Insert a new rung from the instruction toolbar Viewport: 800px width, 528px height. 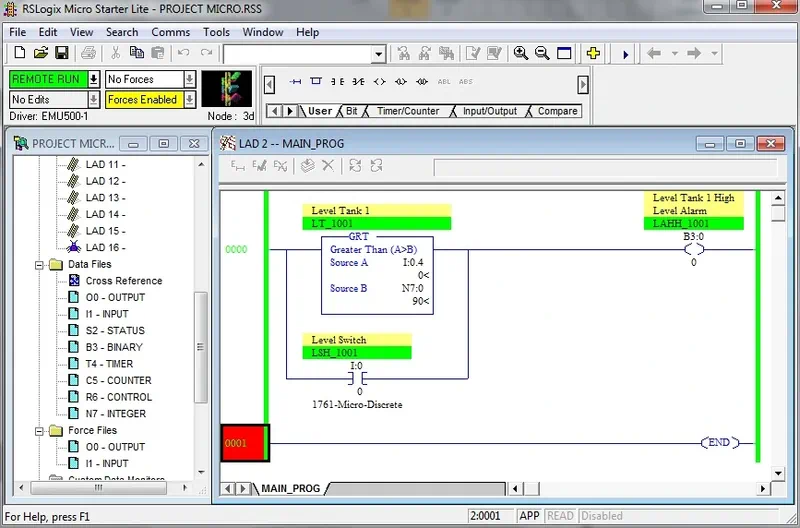[x=295, y=82]
